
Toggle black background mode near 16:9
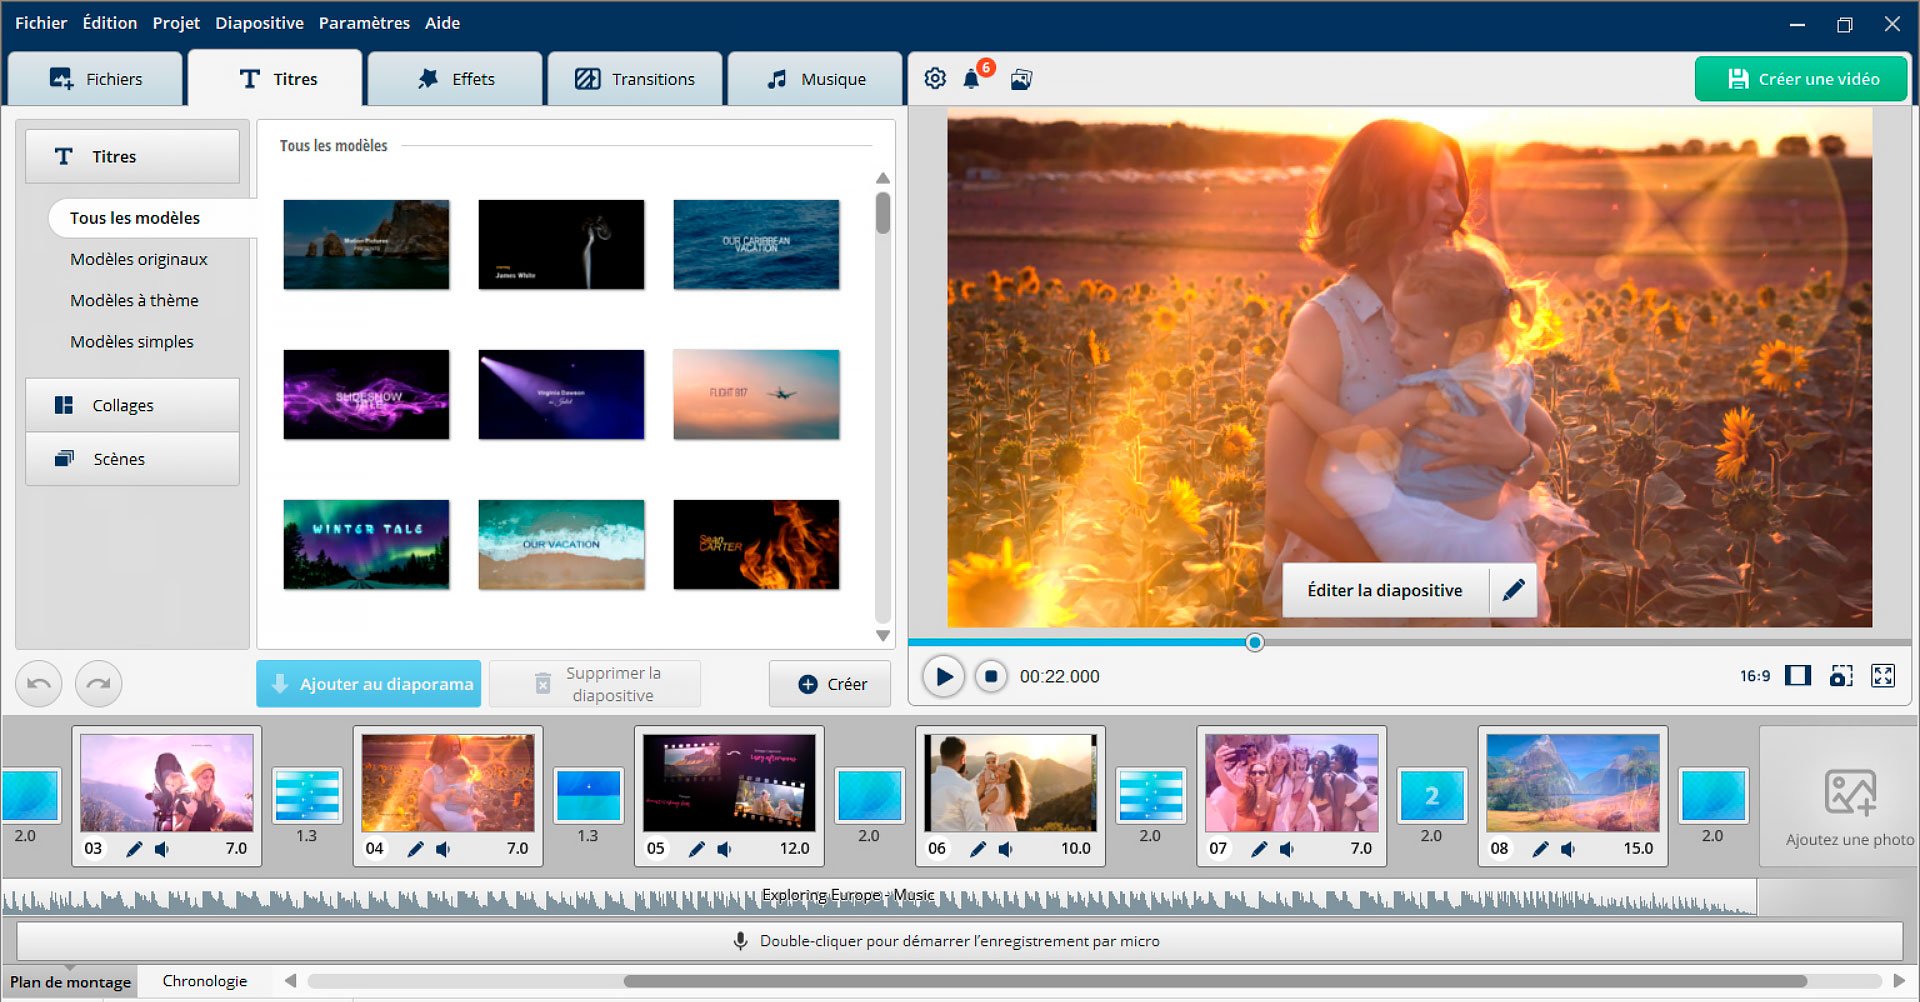(1798, 676)
